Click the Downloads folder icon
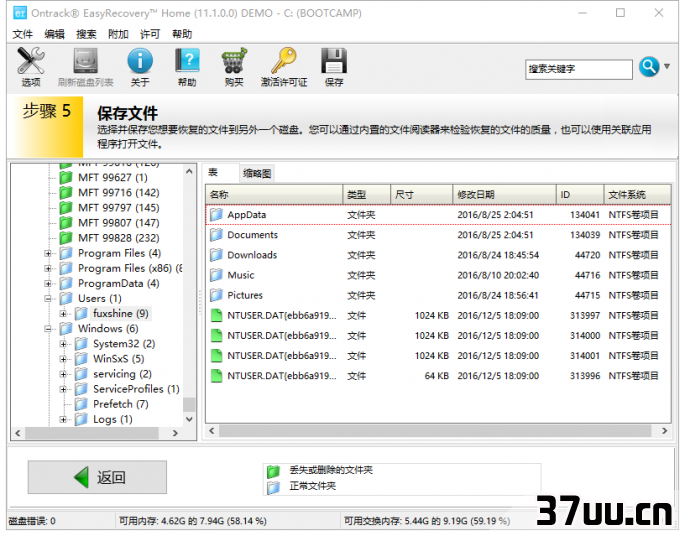The width and height of the screenshot is (685, 536). [216, 255]
